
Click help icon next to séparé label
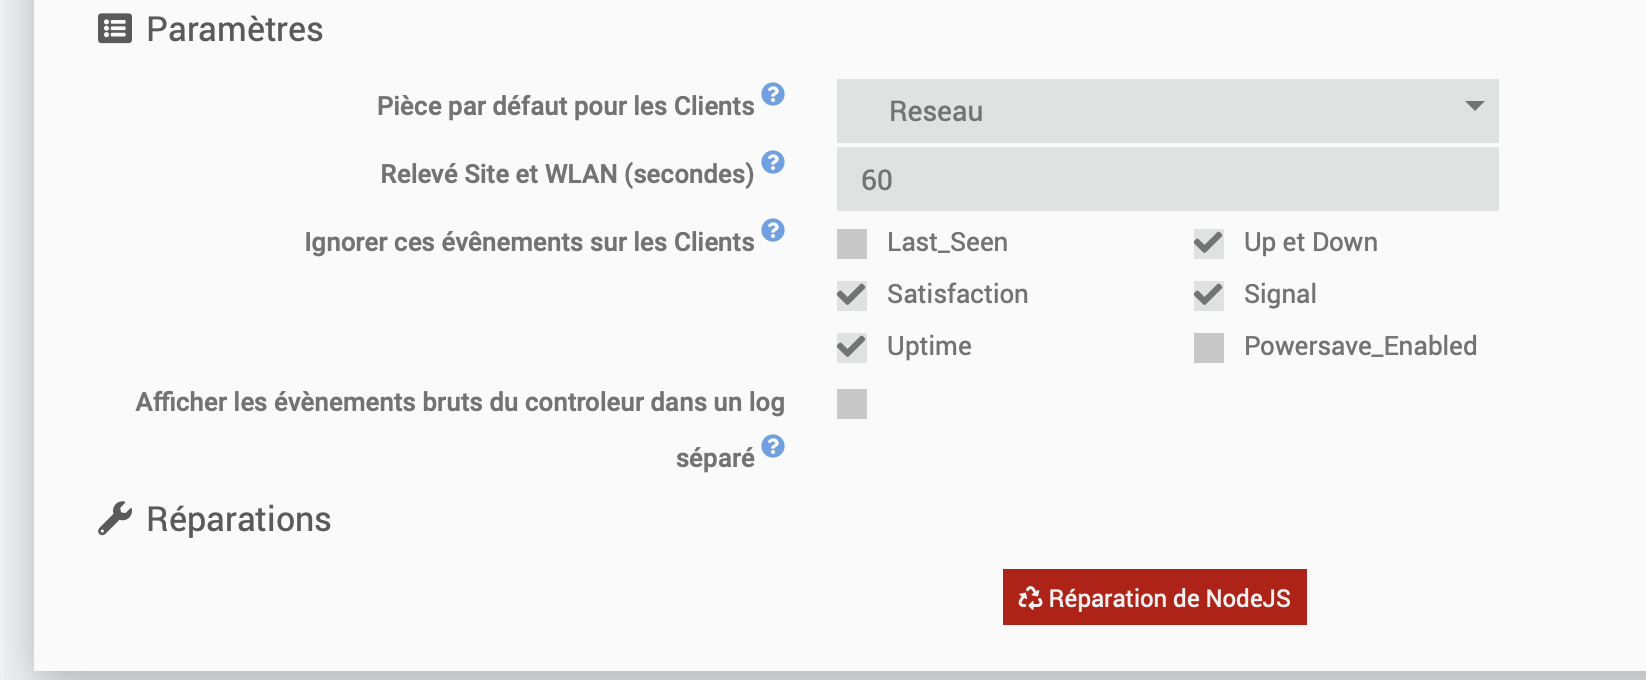point(773,446)
